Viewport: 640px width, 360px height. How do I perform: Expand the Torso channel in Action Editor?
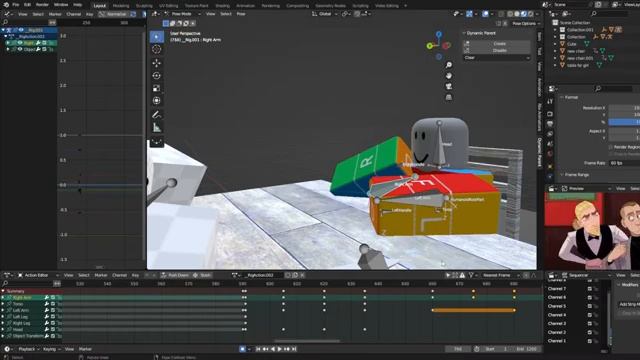3,304
